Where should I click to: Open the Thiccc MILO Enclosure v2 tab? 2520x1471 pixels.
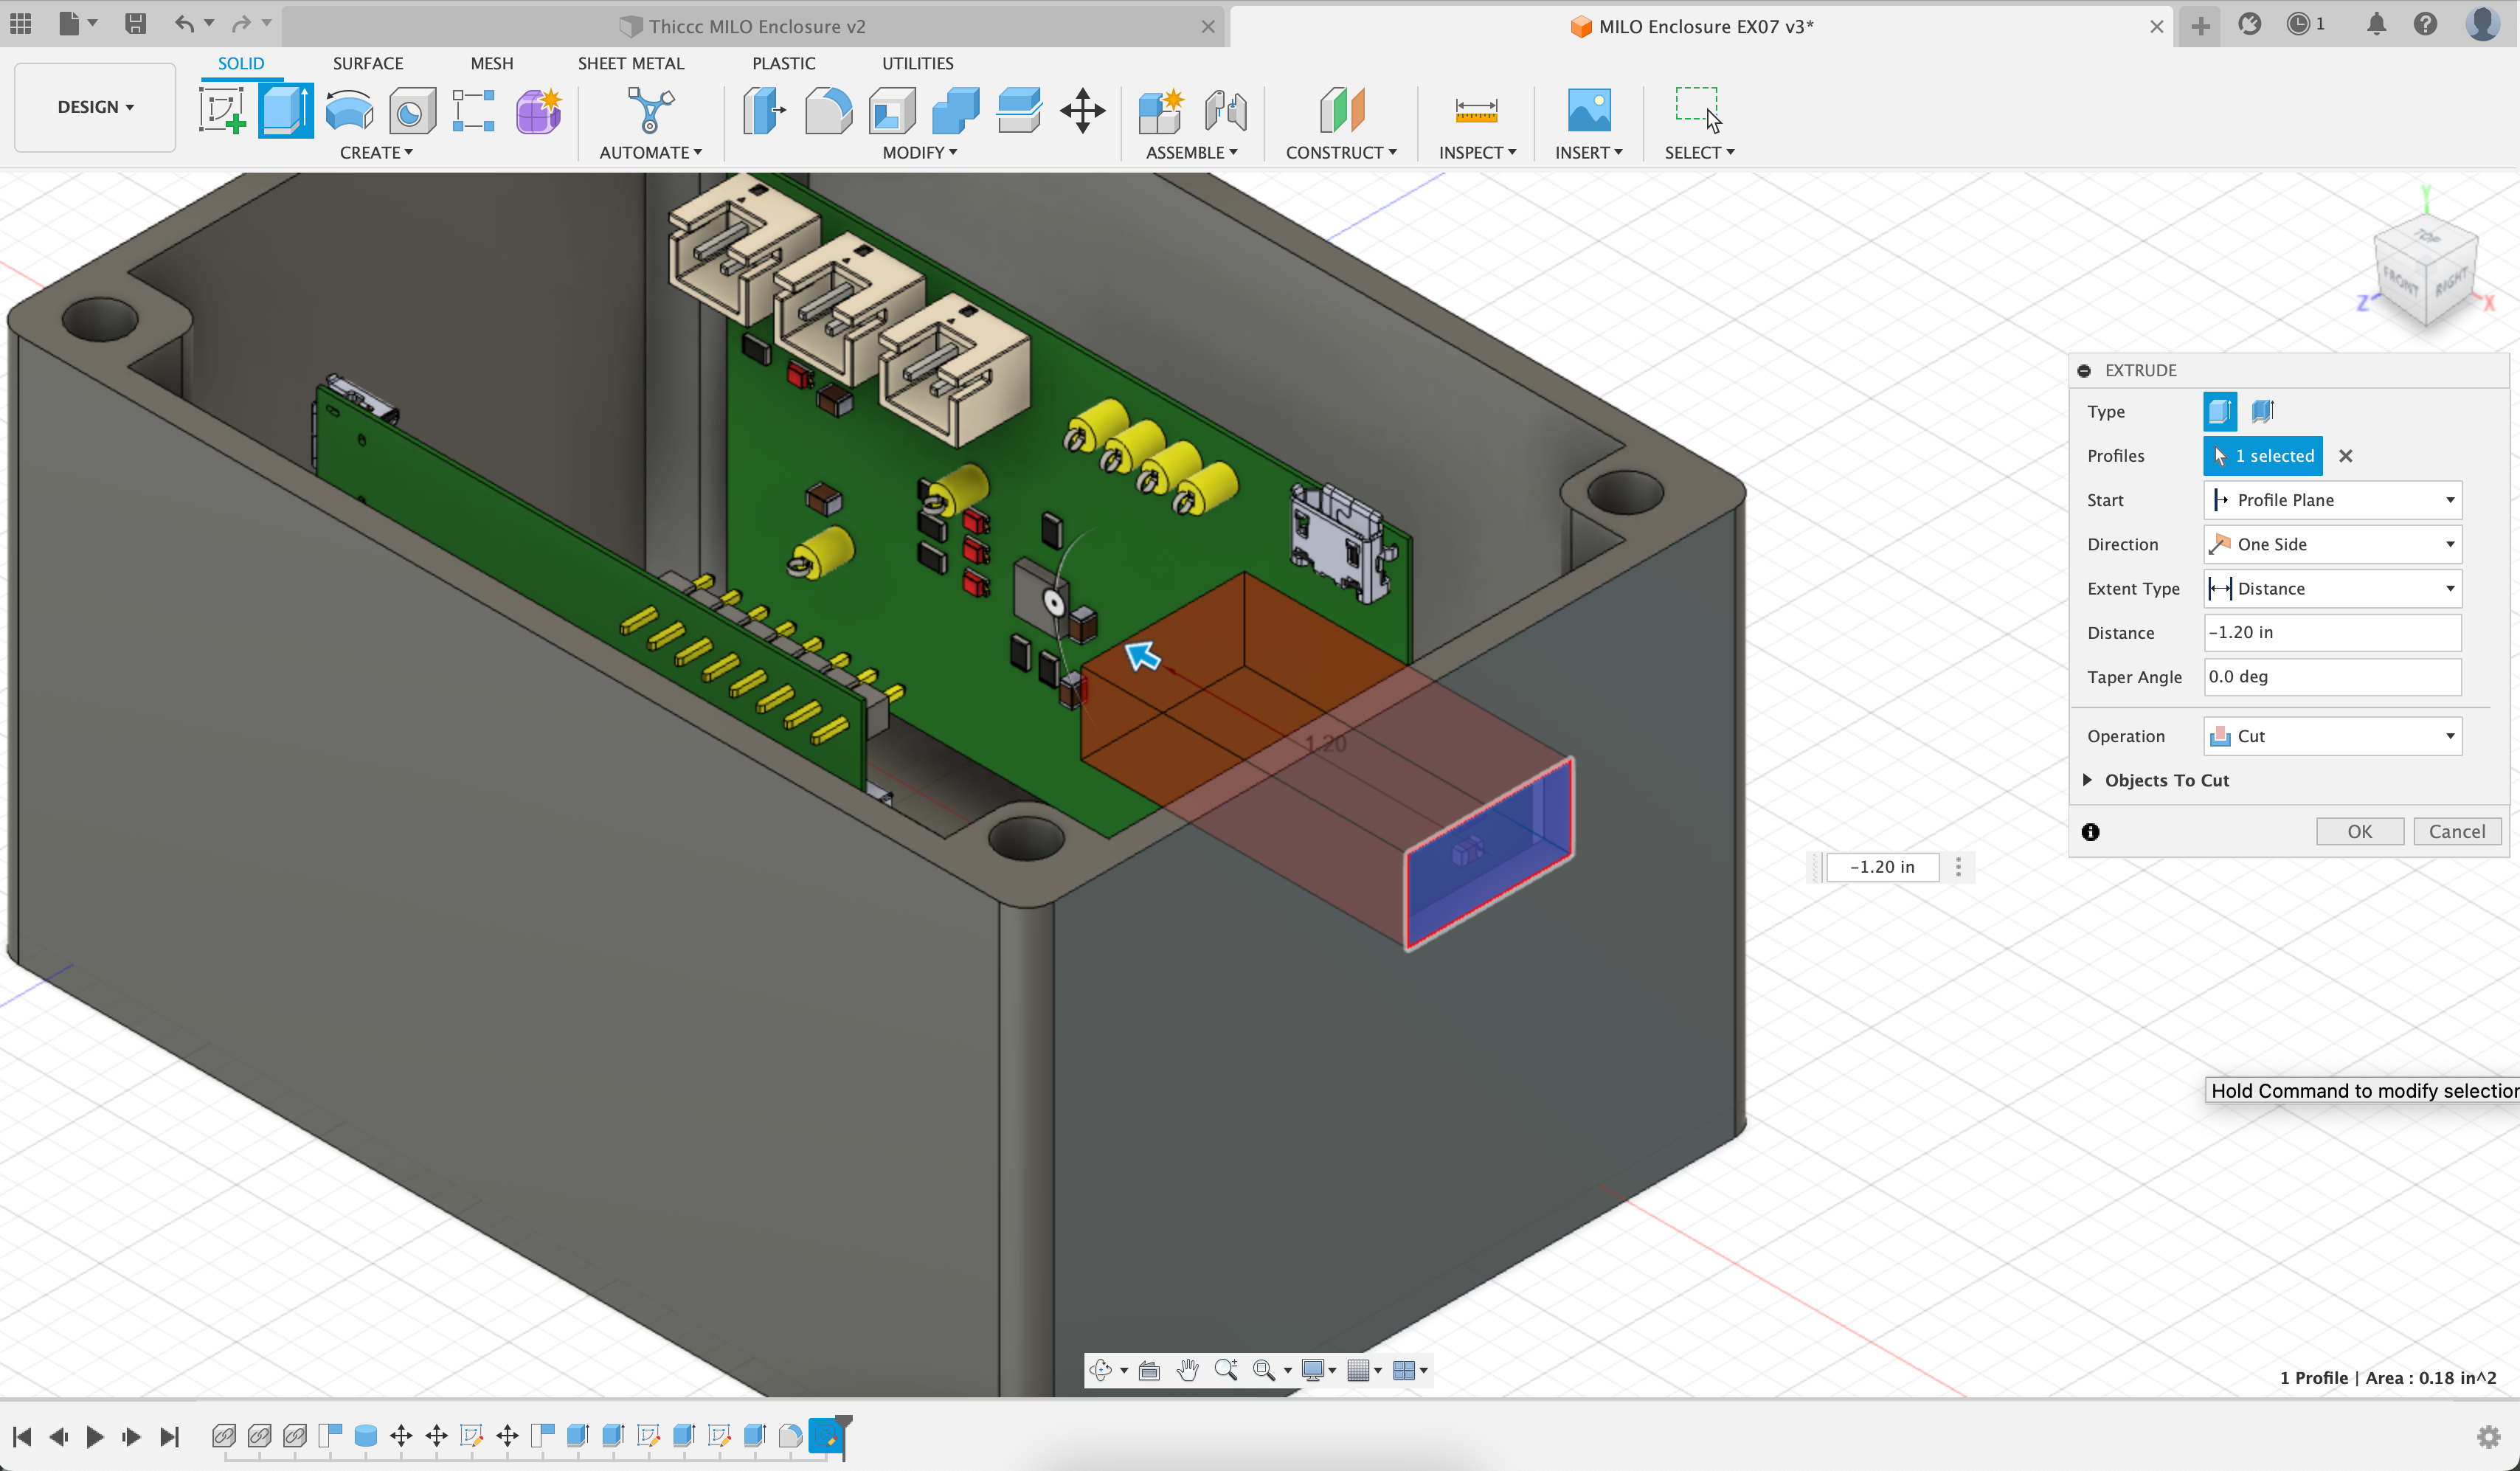tap(756, 26)
